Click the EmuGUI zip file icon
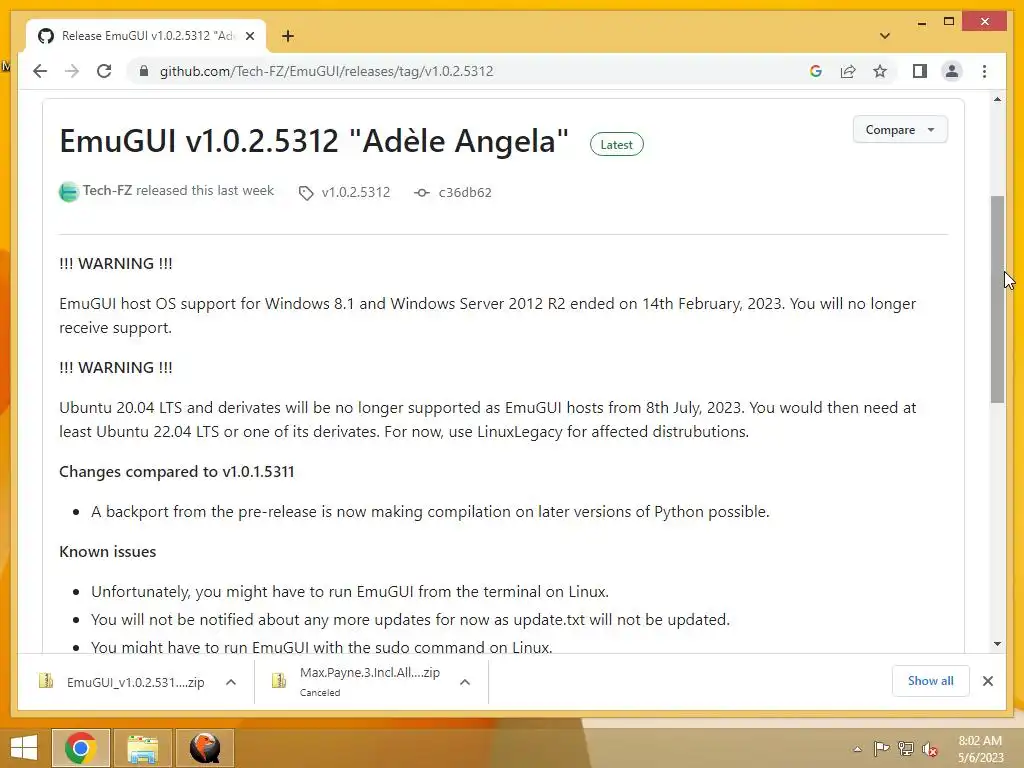 click(46, 681)
